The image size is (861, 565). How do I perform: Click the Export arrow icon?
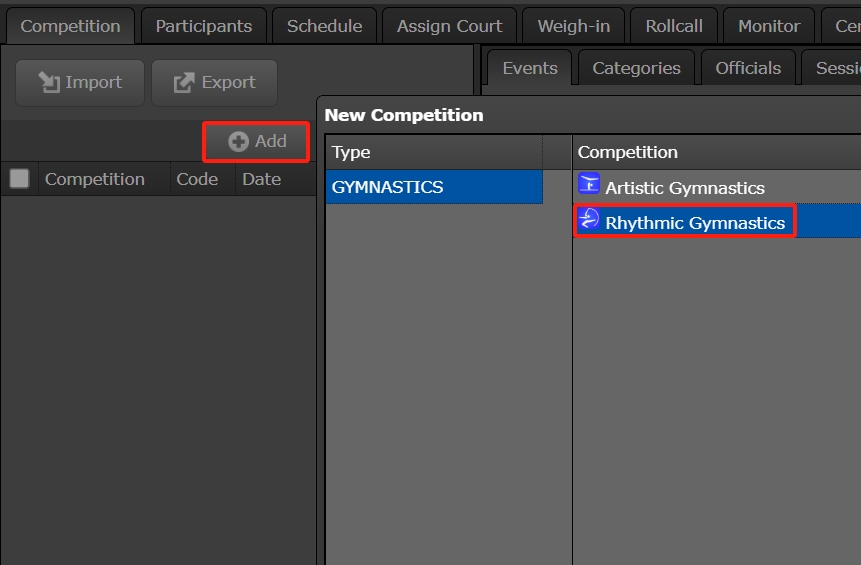184,83
